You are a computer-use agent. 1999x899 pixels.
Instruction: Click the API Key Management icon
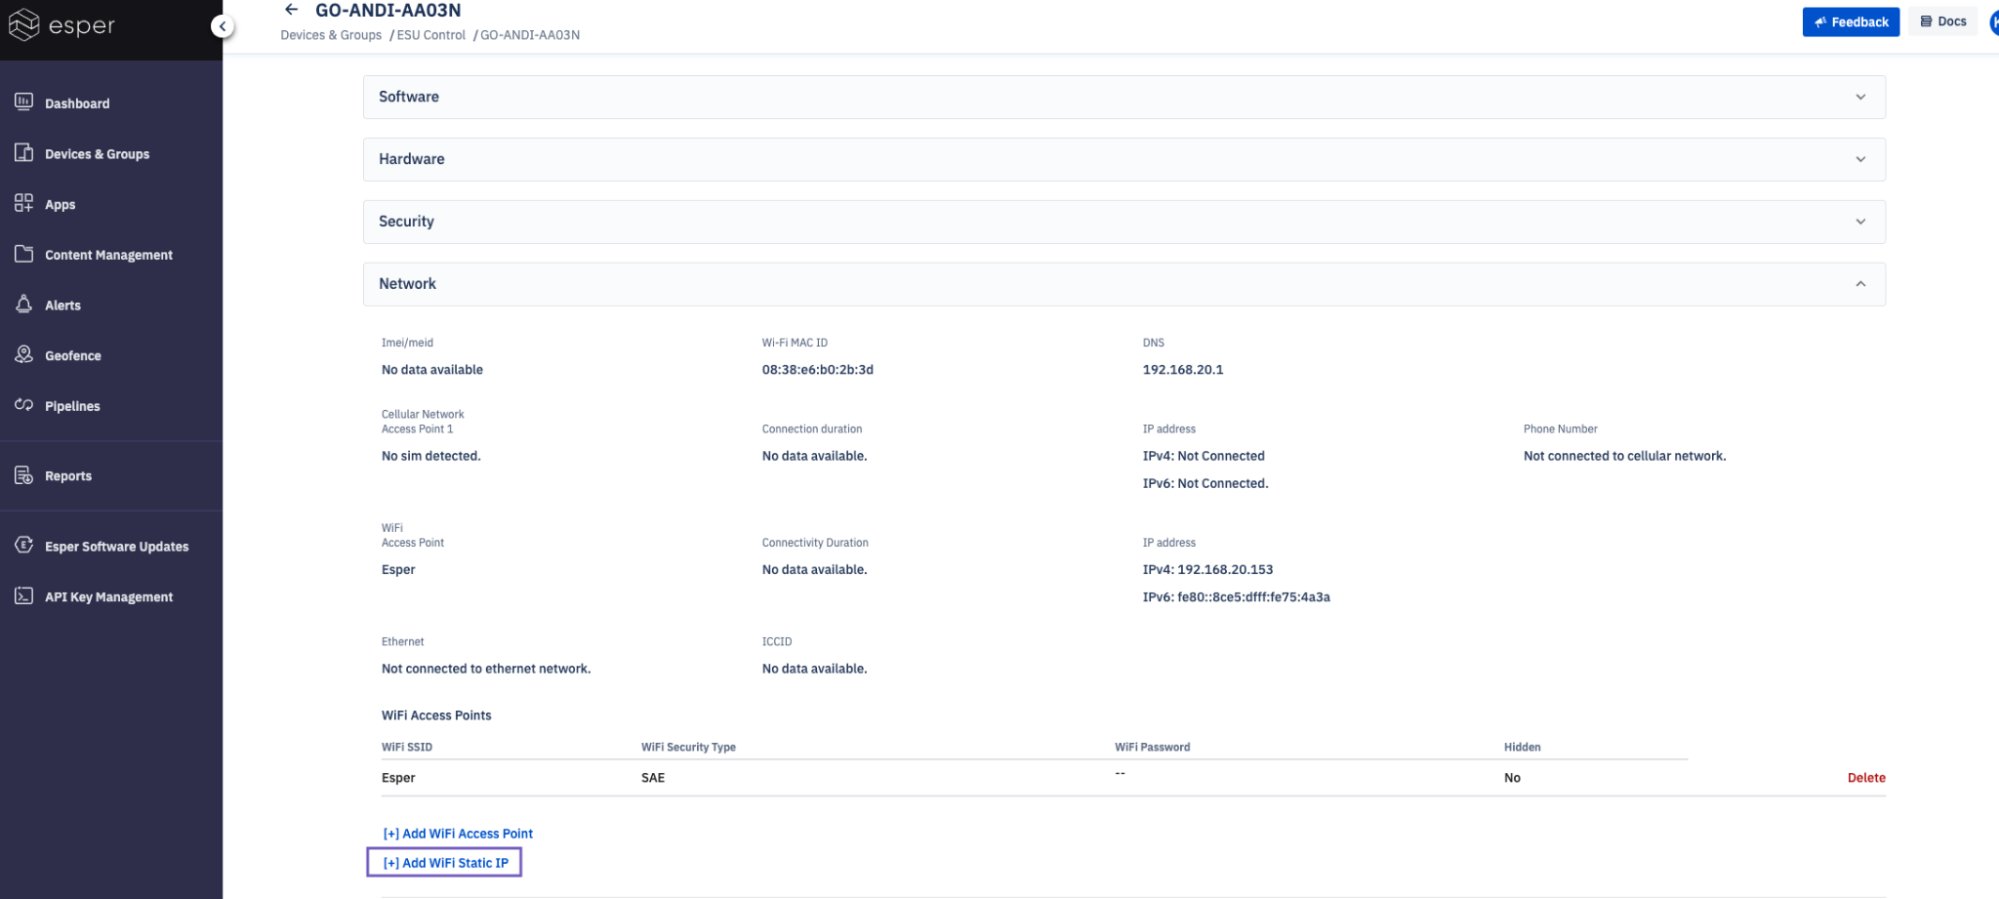click(24, 596)
